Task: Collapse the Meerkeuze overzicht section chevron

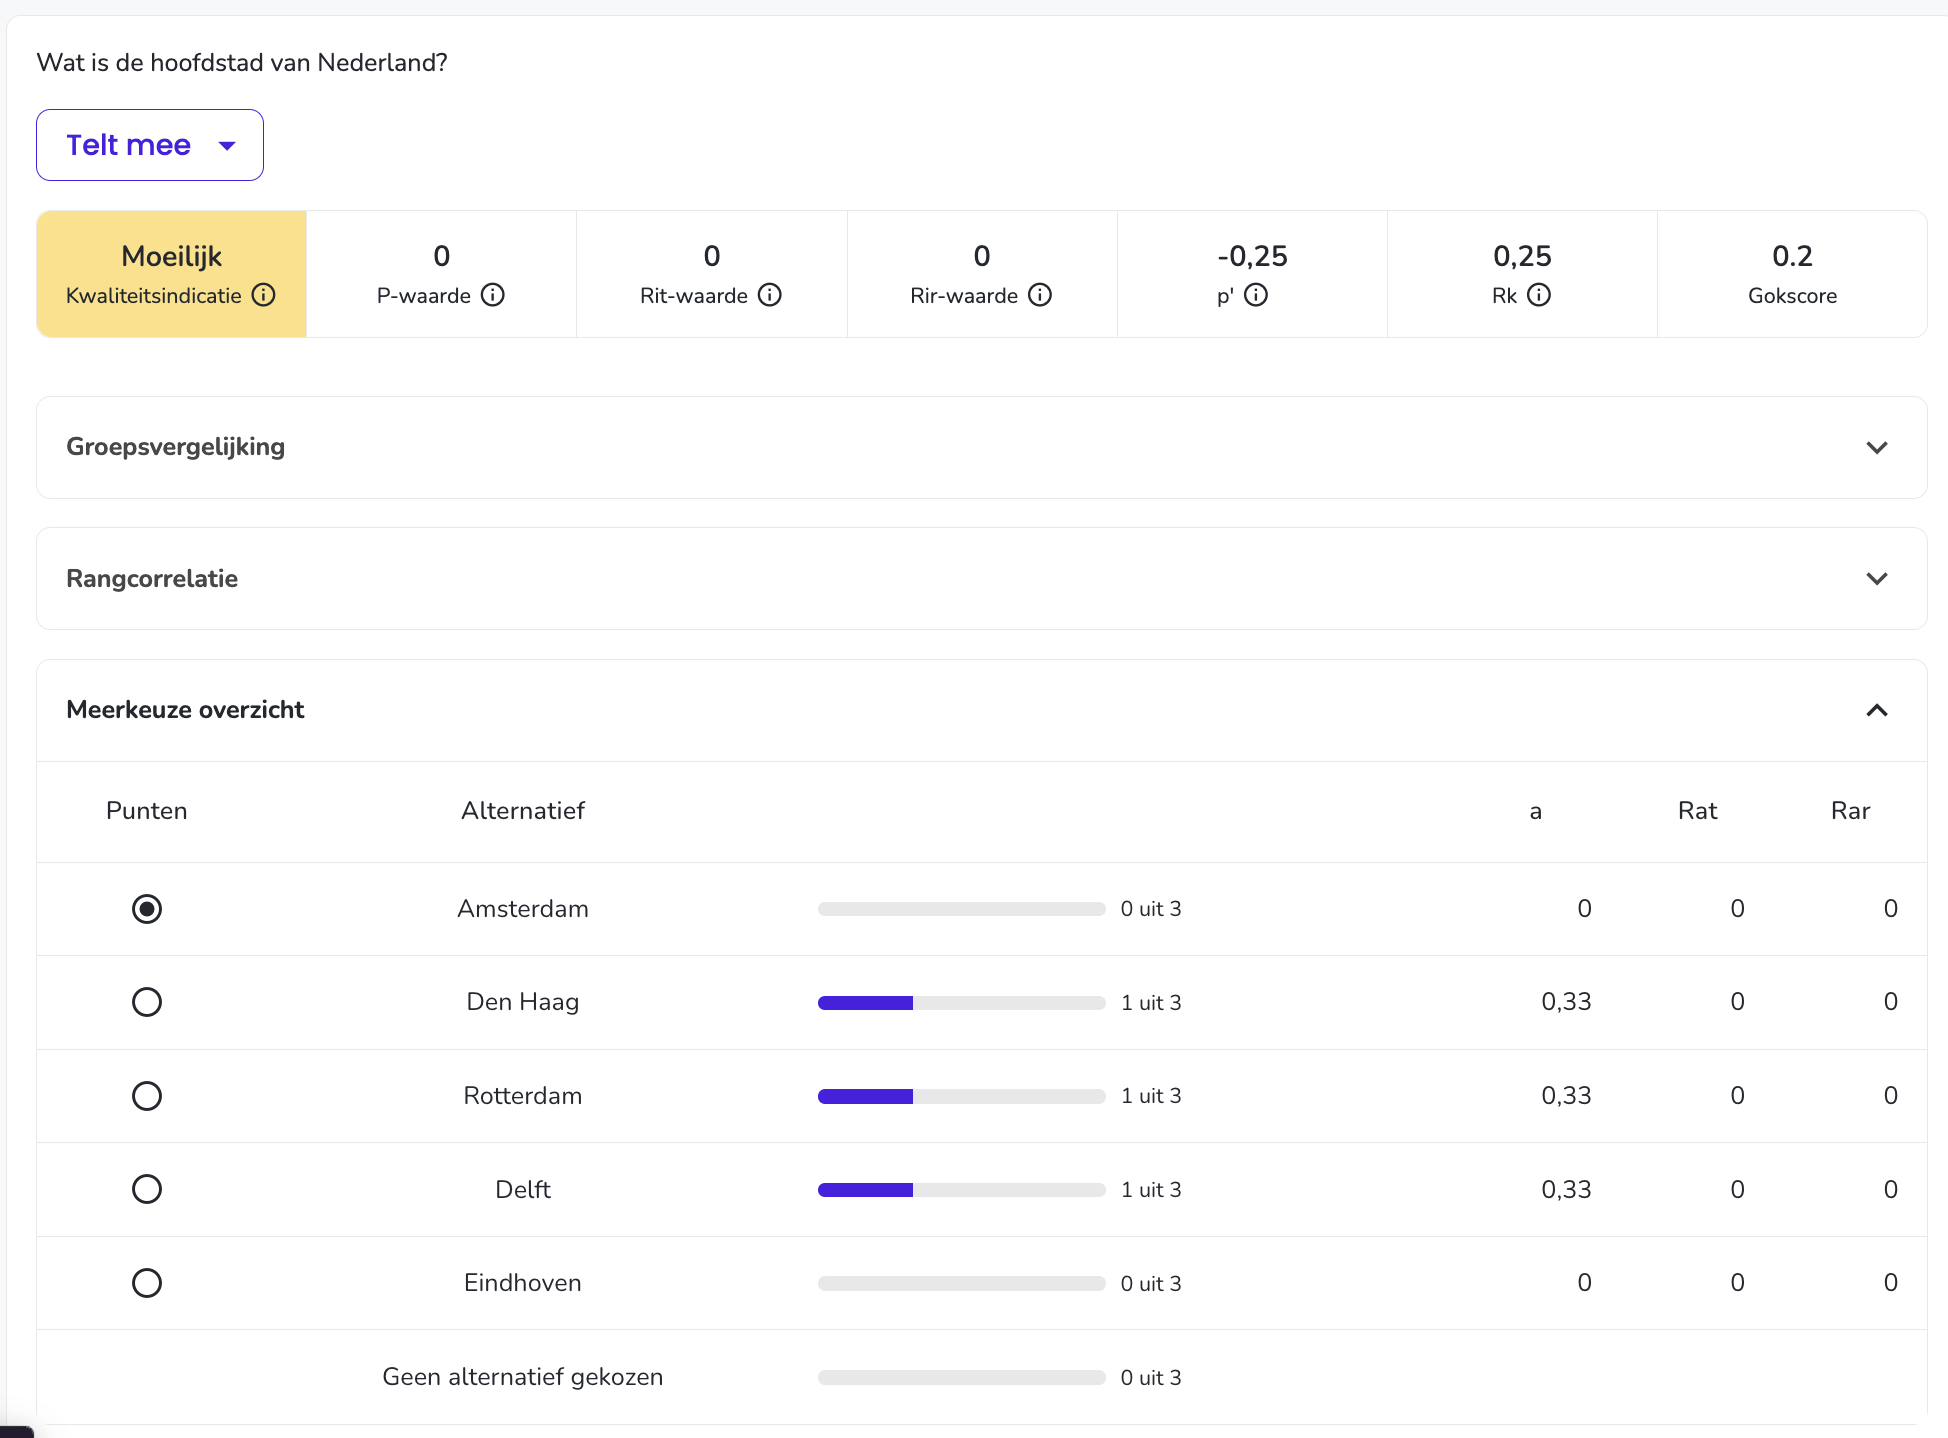Action: click(1877, 710)
